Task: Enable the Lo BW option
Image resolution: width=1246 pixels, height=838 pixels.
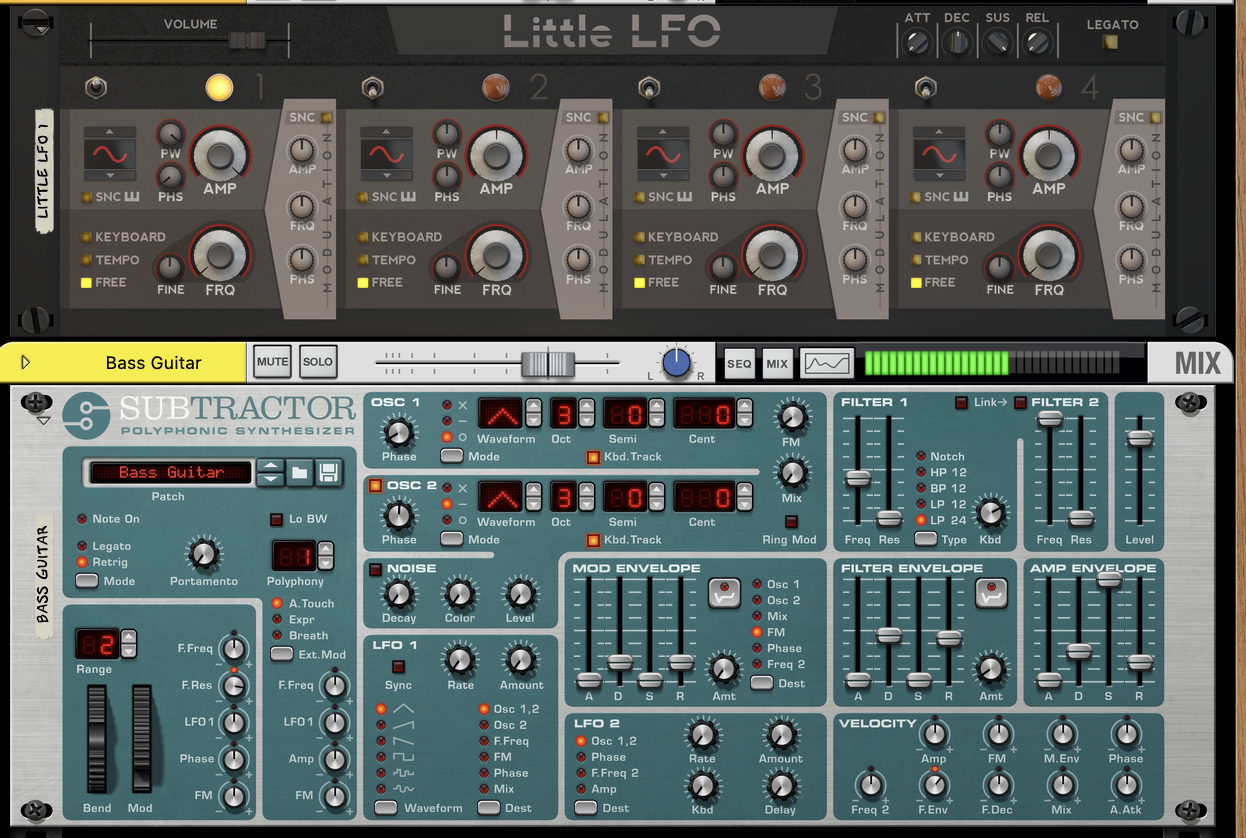Action: [x=277, y=519]
